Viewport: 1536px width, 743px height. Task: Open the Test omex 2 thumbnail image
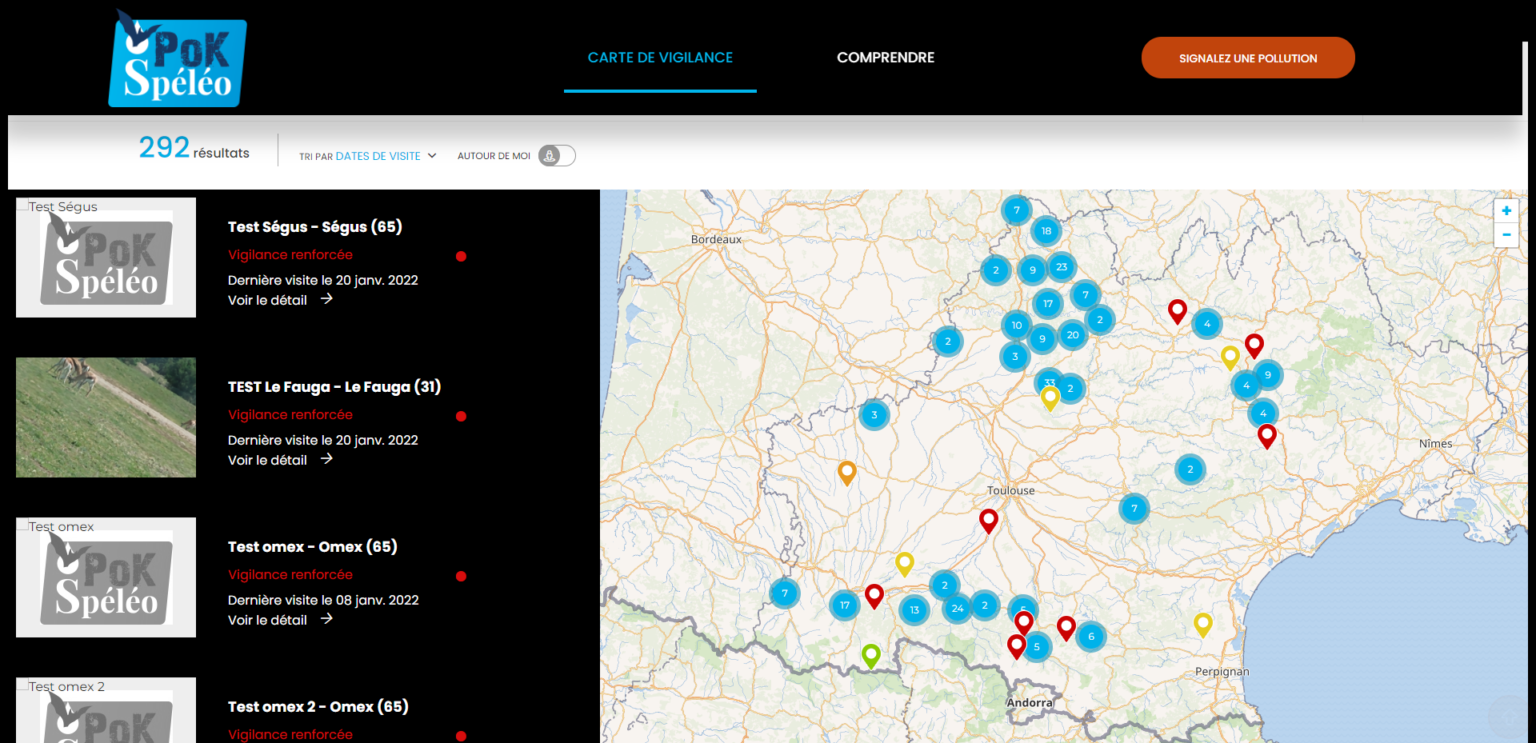click(x=106, y=711)
